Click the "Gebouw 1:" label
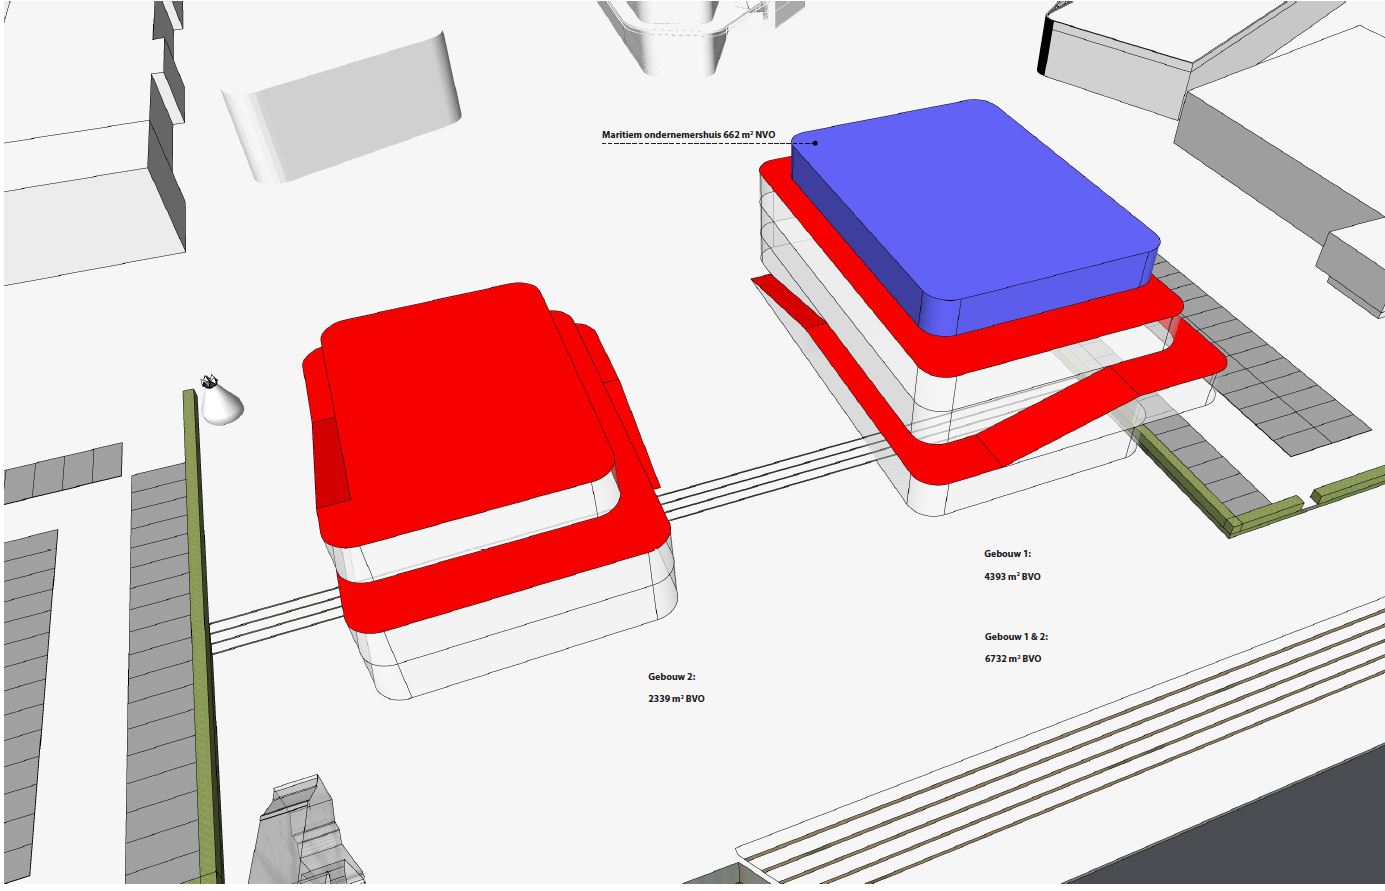Image resolution: width=1385 pixels, height=891 pixels. [x=1007, y=553]
